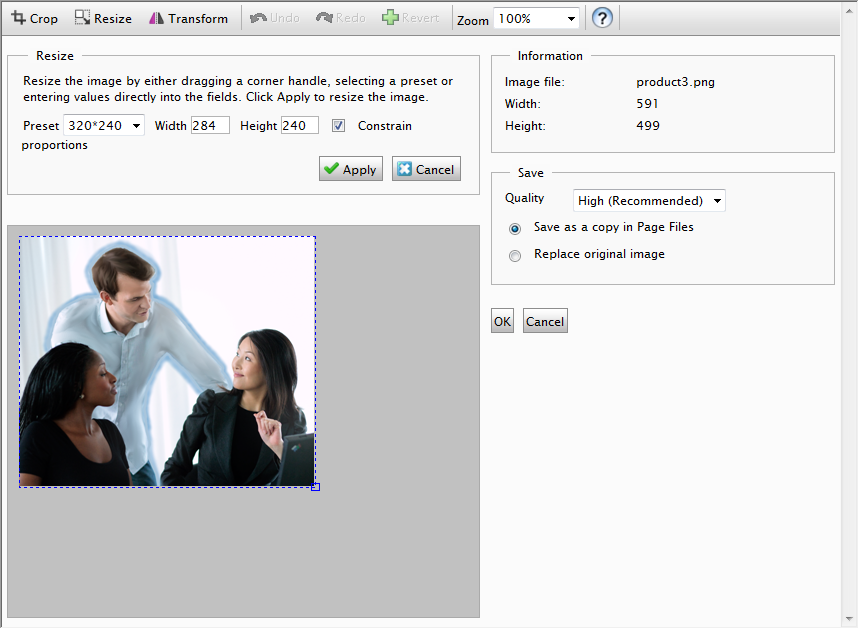
Task: Click the product image preview
Action: point(167,362)
